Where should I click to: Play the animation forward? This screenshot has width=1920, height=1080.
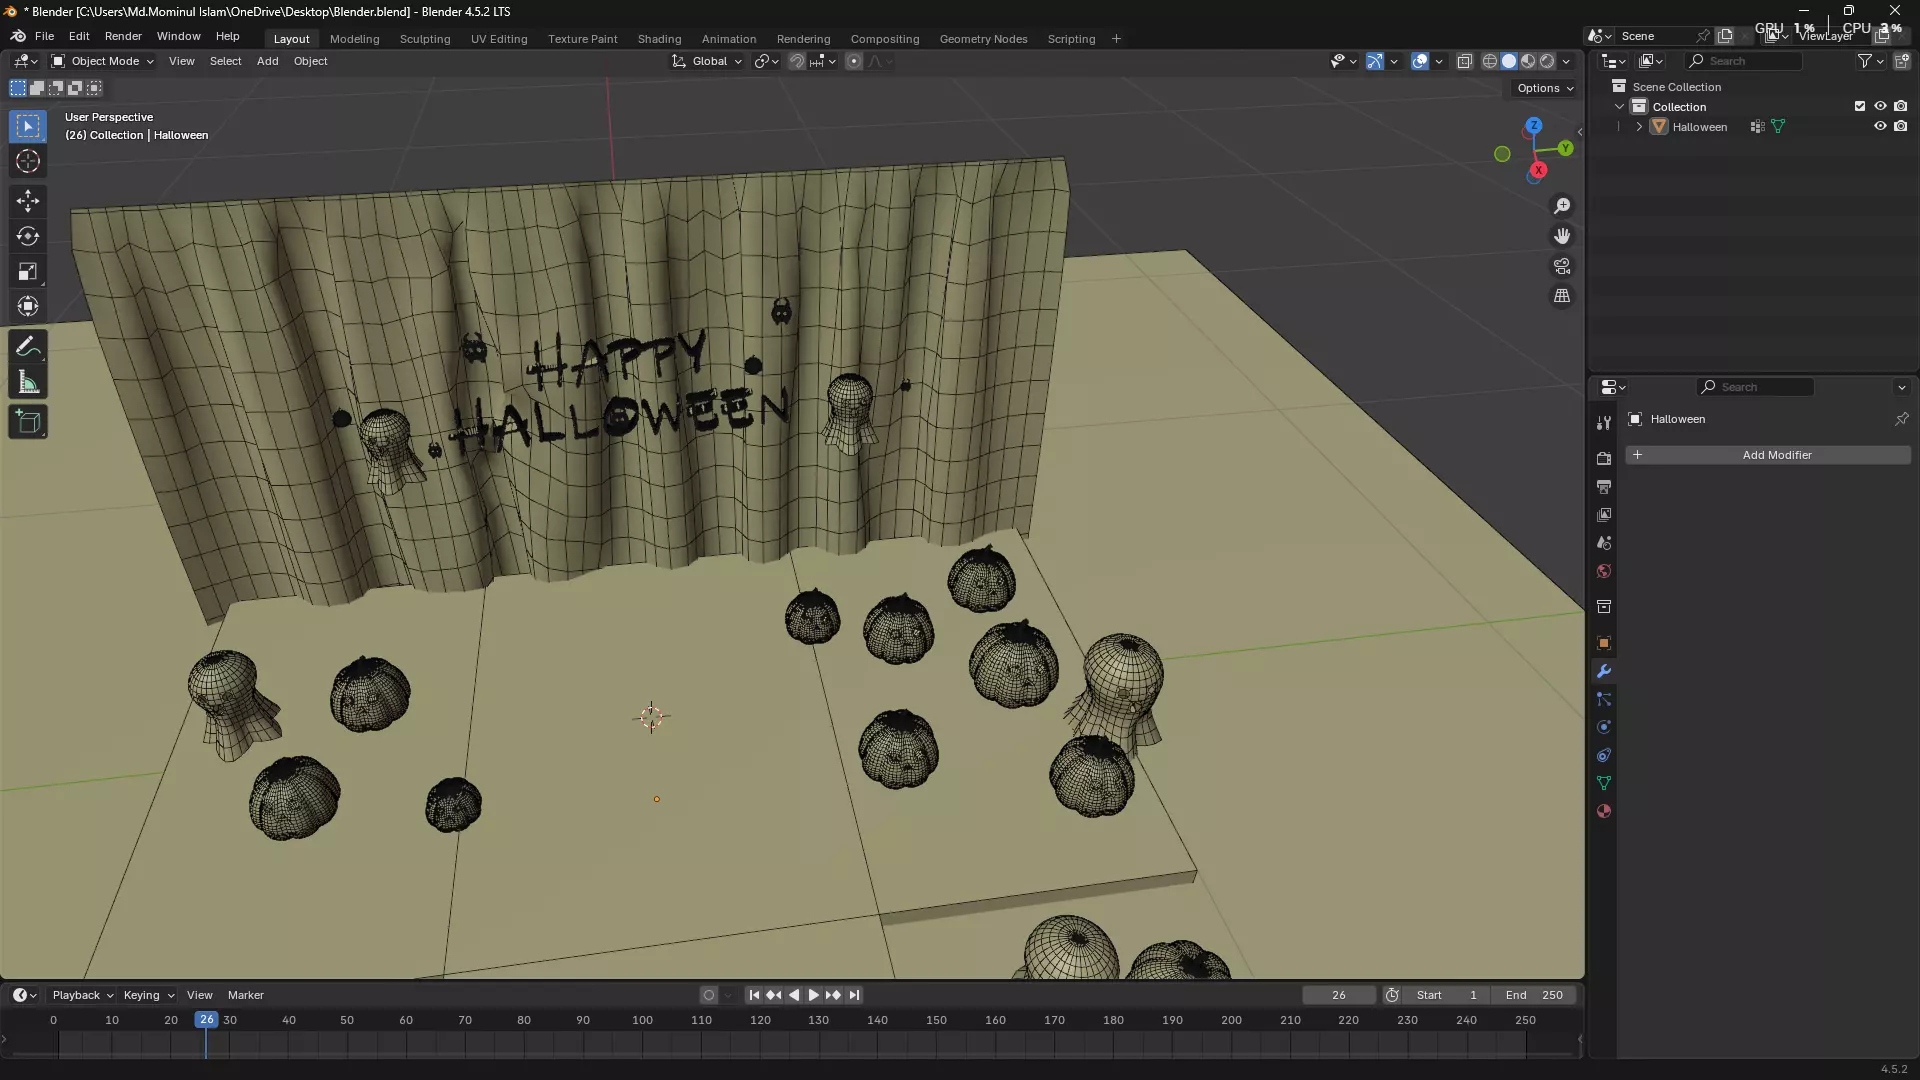point(813,995)
